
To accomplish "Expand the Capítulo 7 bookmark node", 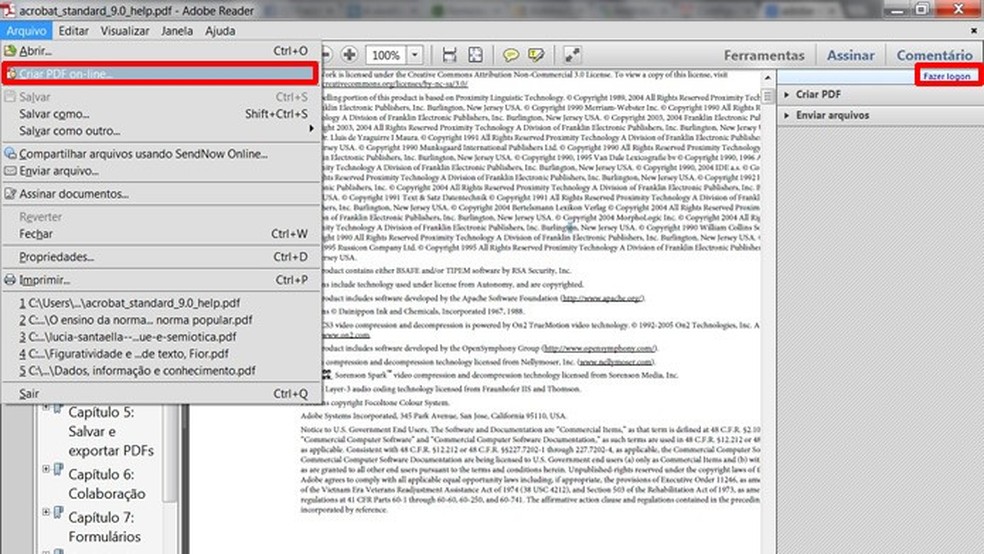I will point(46,512).
